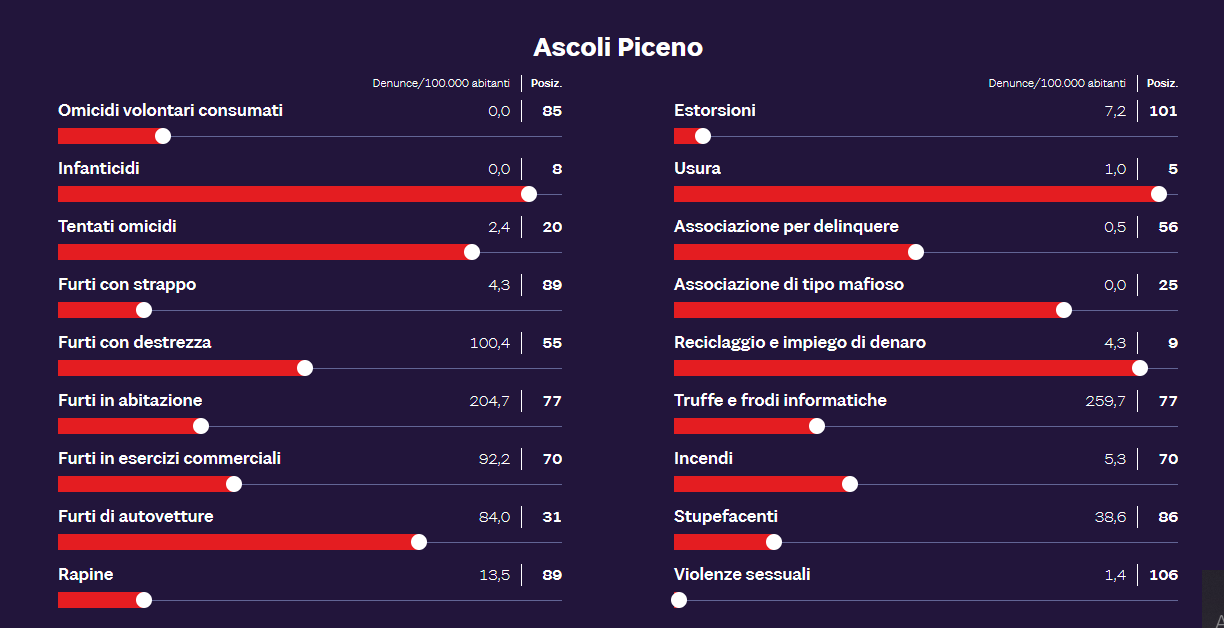The image size is (1224, 628).
Task: Click the Estorsioni slider handle
Action: pos(703,136)
